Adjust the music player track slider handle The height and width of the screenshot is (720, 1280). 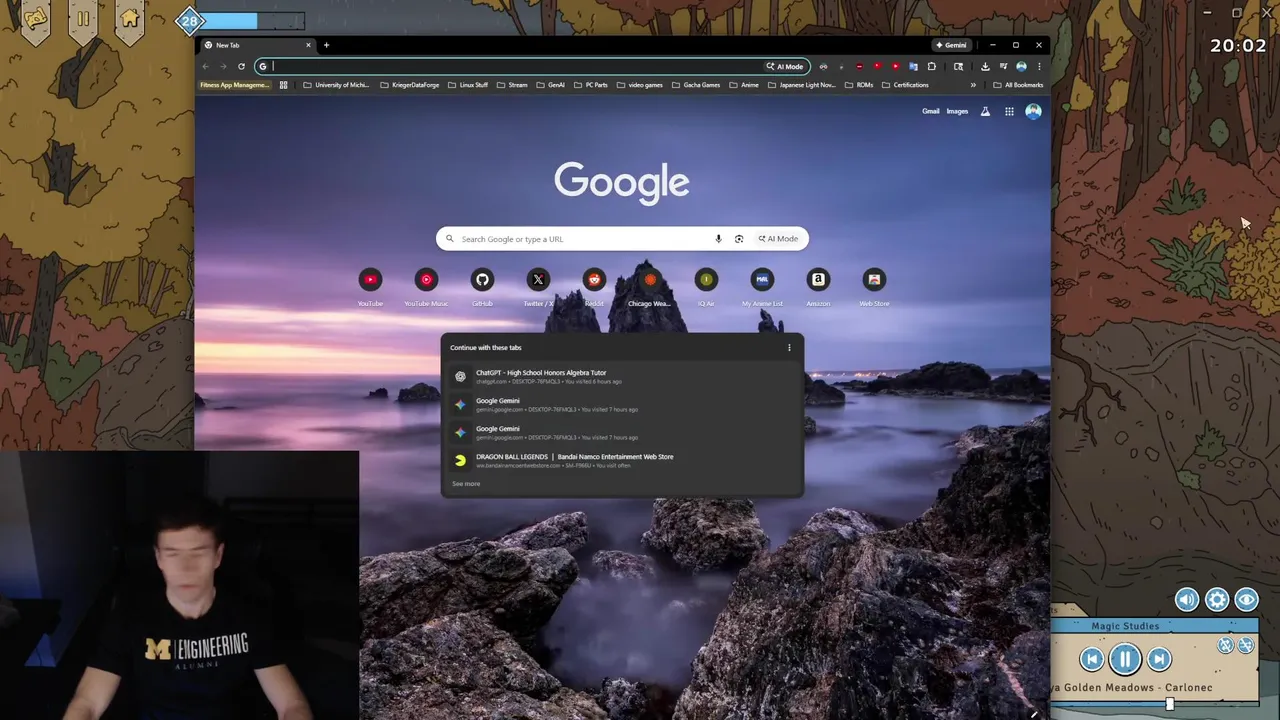(1169, 704)
